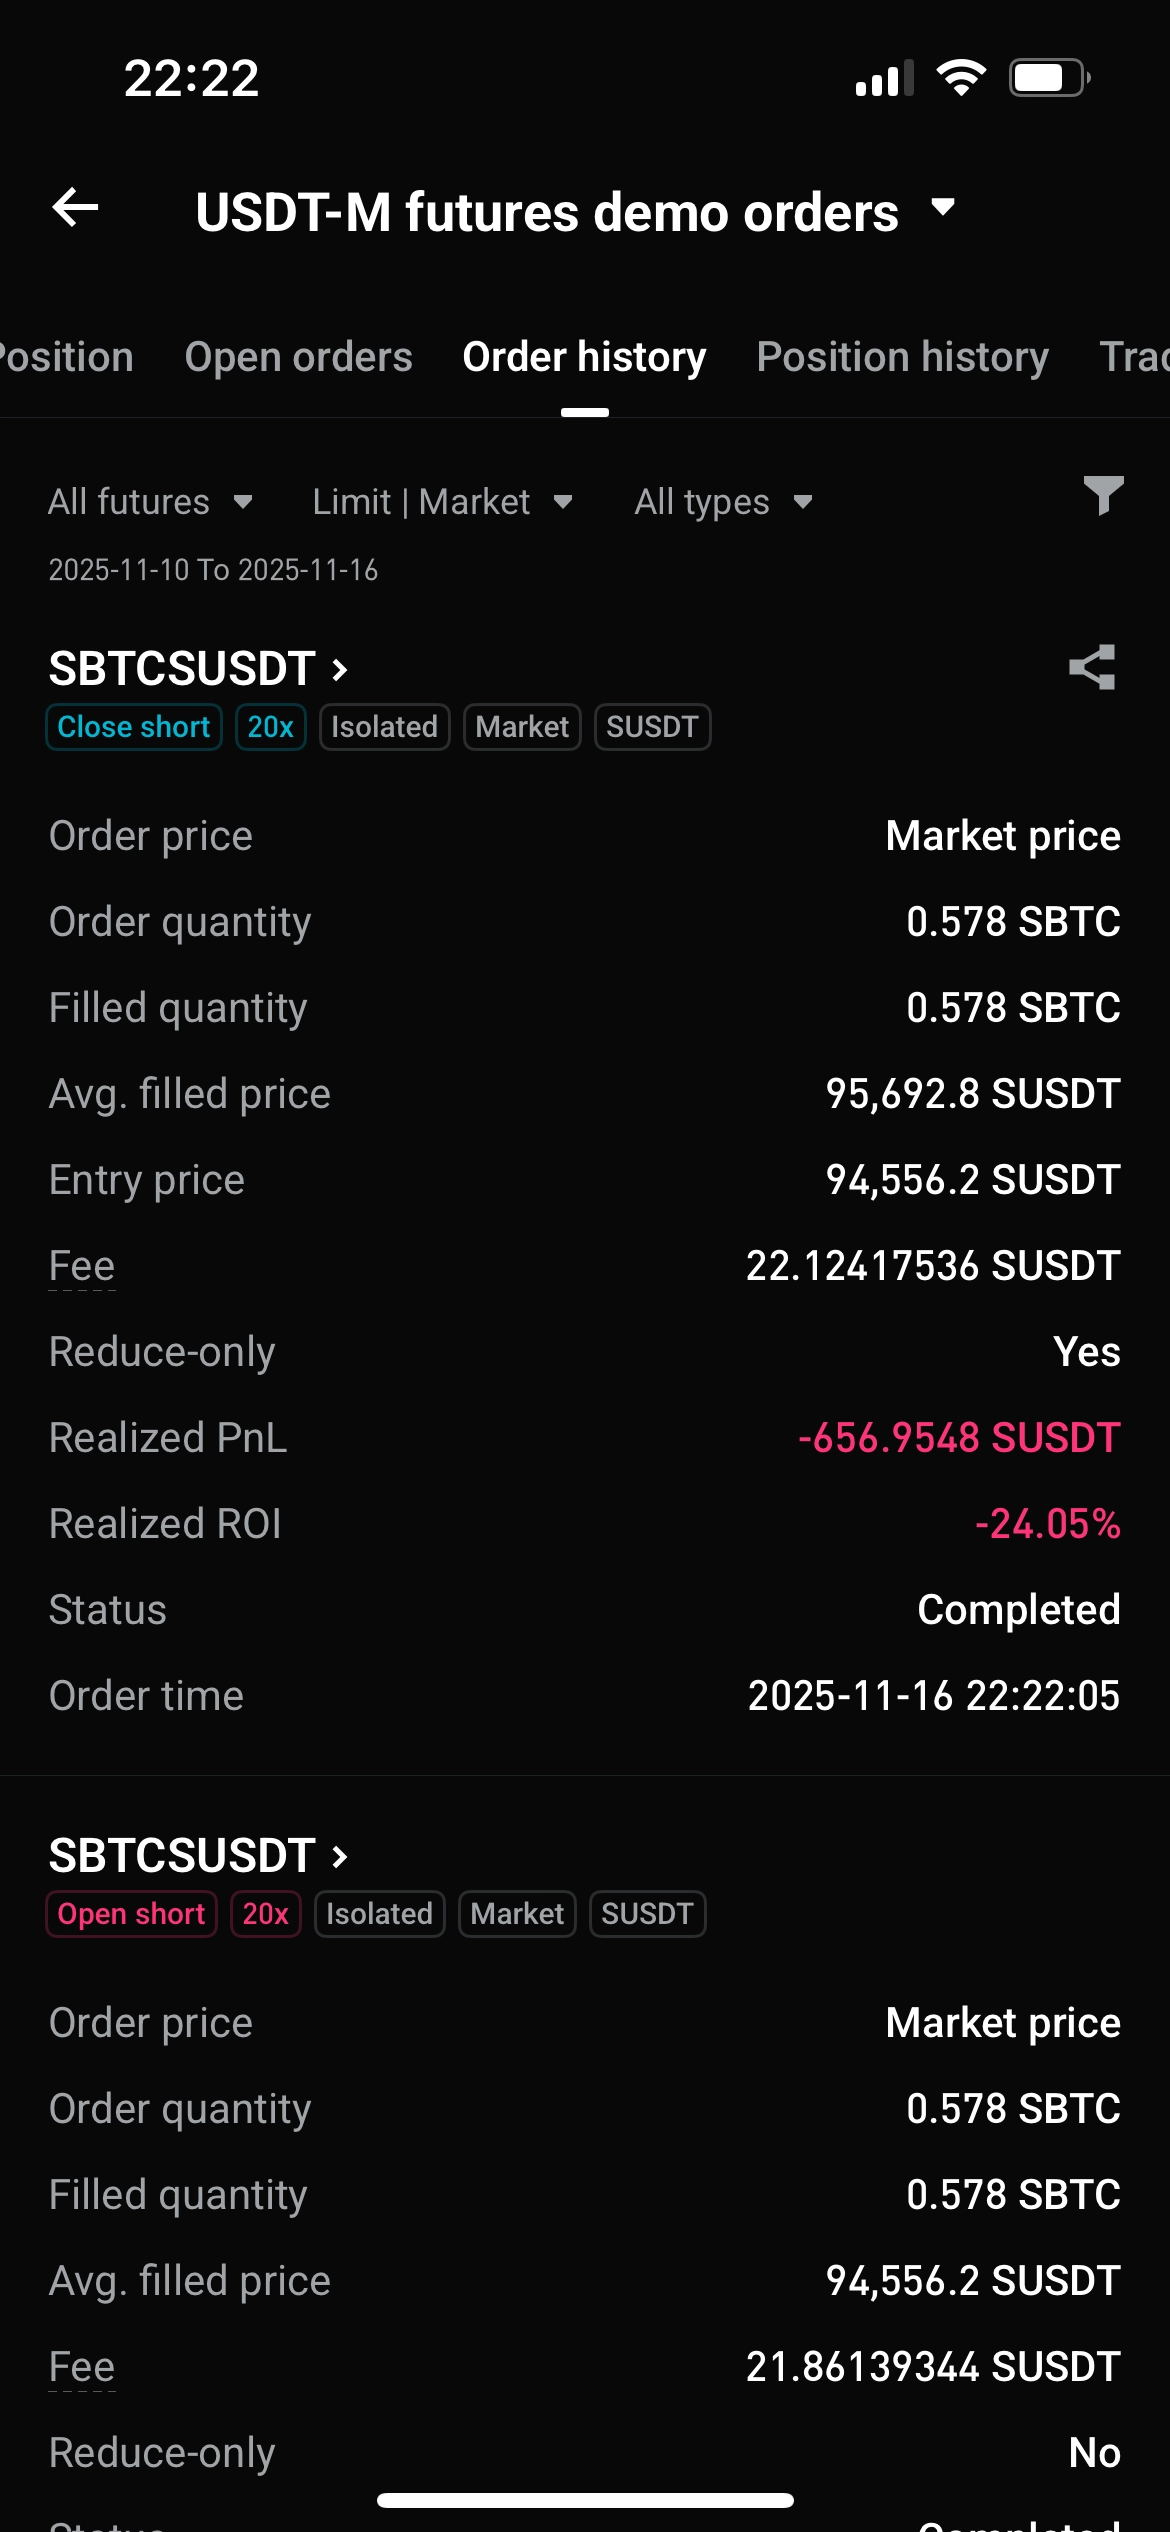Open SBTCSUSDT from the Open short order
This screenshot has width=1170, height=2532.
tap(198, 1856)
